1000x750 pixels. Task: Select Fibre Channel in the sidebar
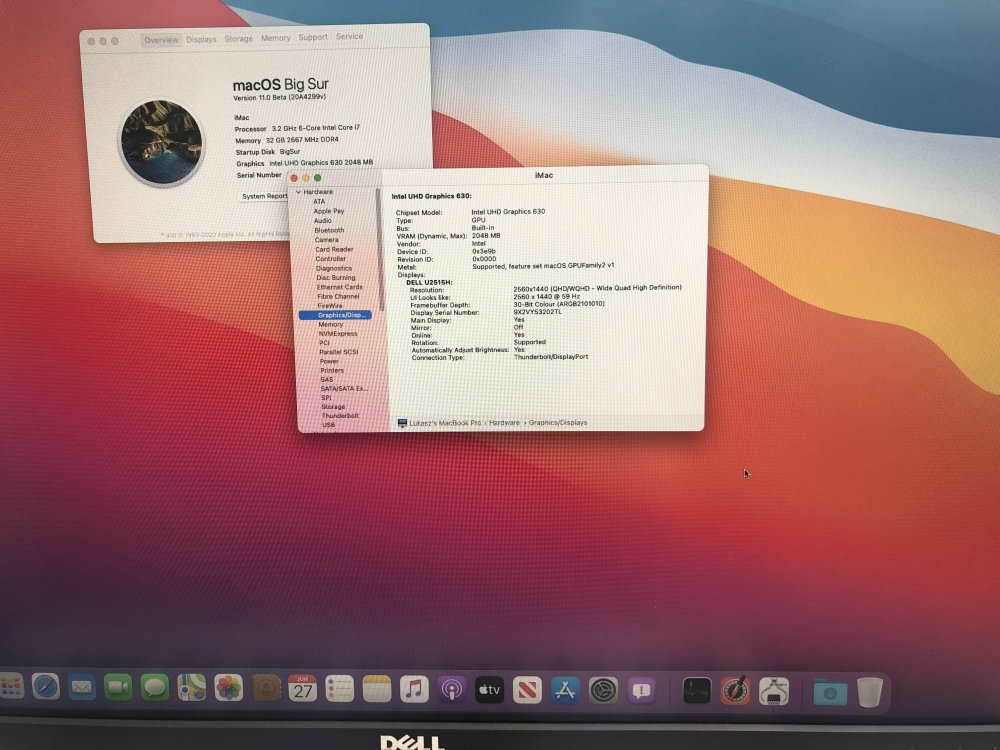click(338, 297)
